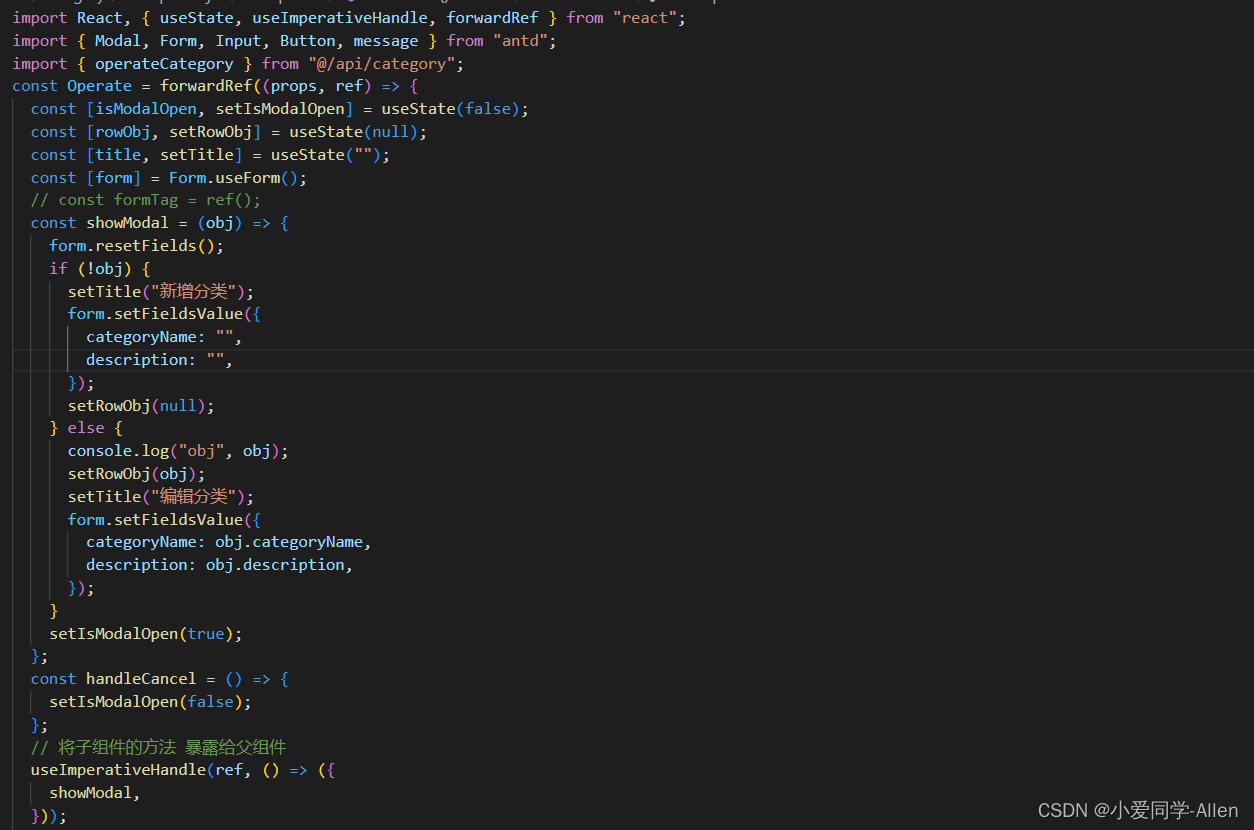Click the "antd" module string

[520, 40]
